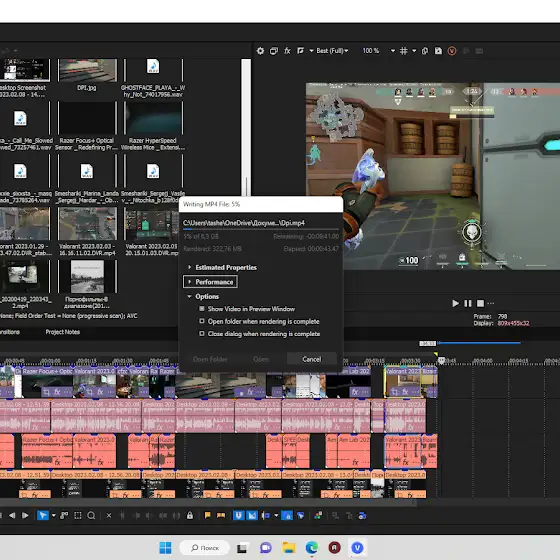Toggle the preview Overlays grid icon

(404, 51)
